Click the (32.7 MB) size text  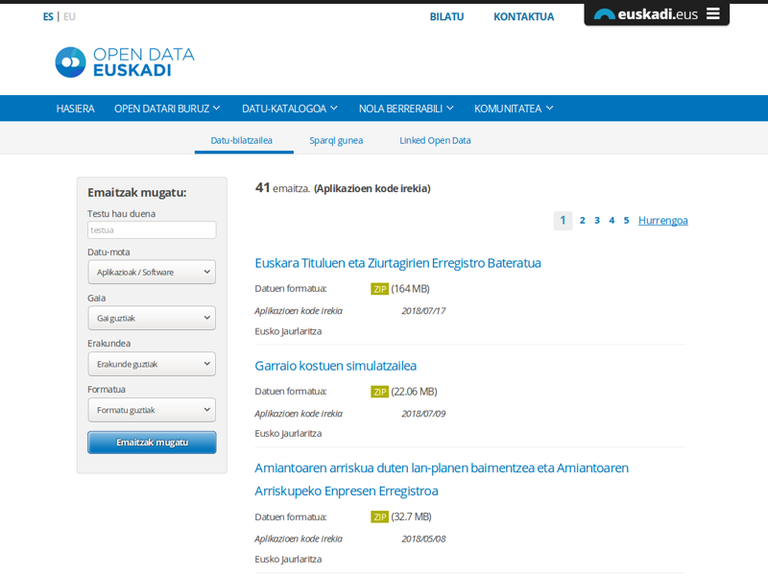pyautogui.click(x=411, y=517)
